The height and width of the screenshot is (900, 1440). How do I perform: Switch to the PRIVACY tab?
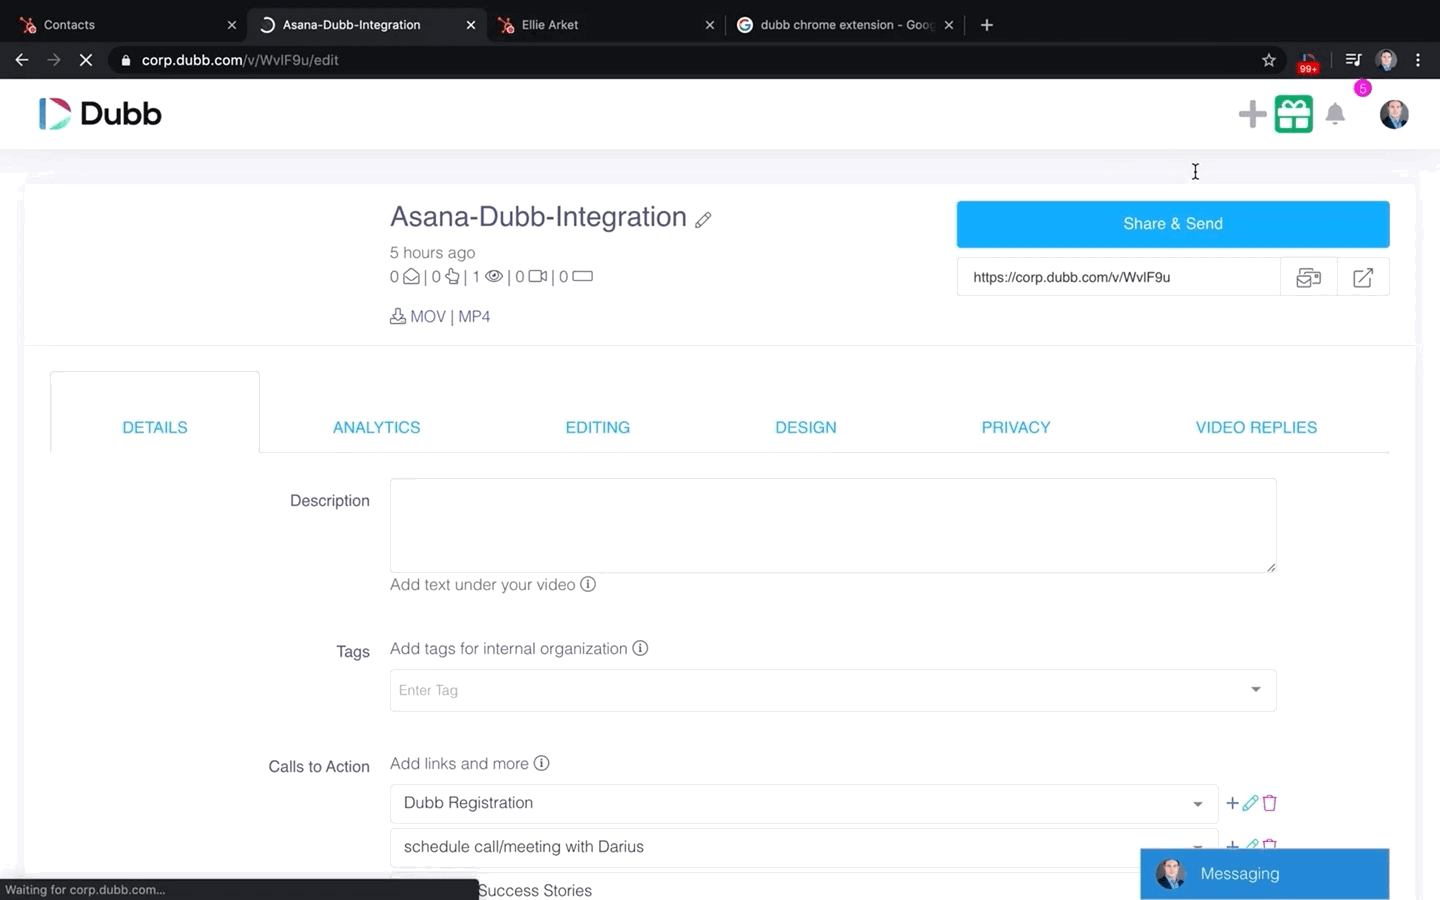pos(1016,427)
